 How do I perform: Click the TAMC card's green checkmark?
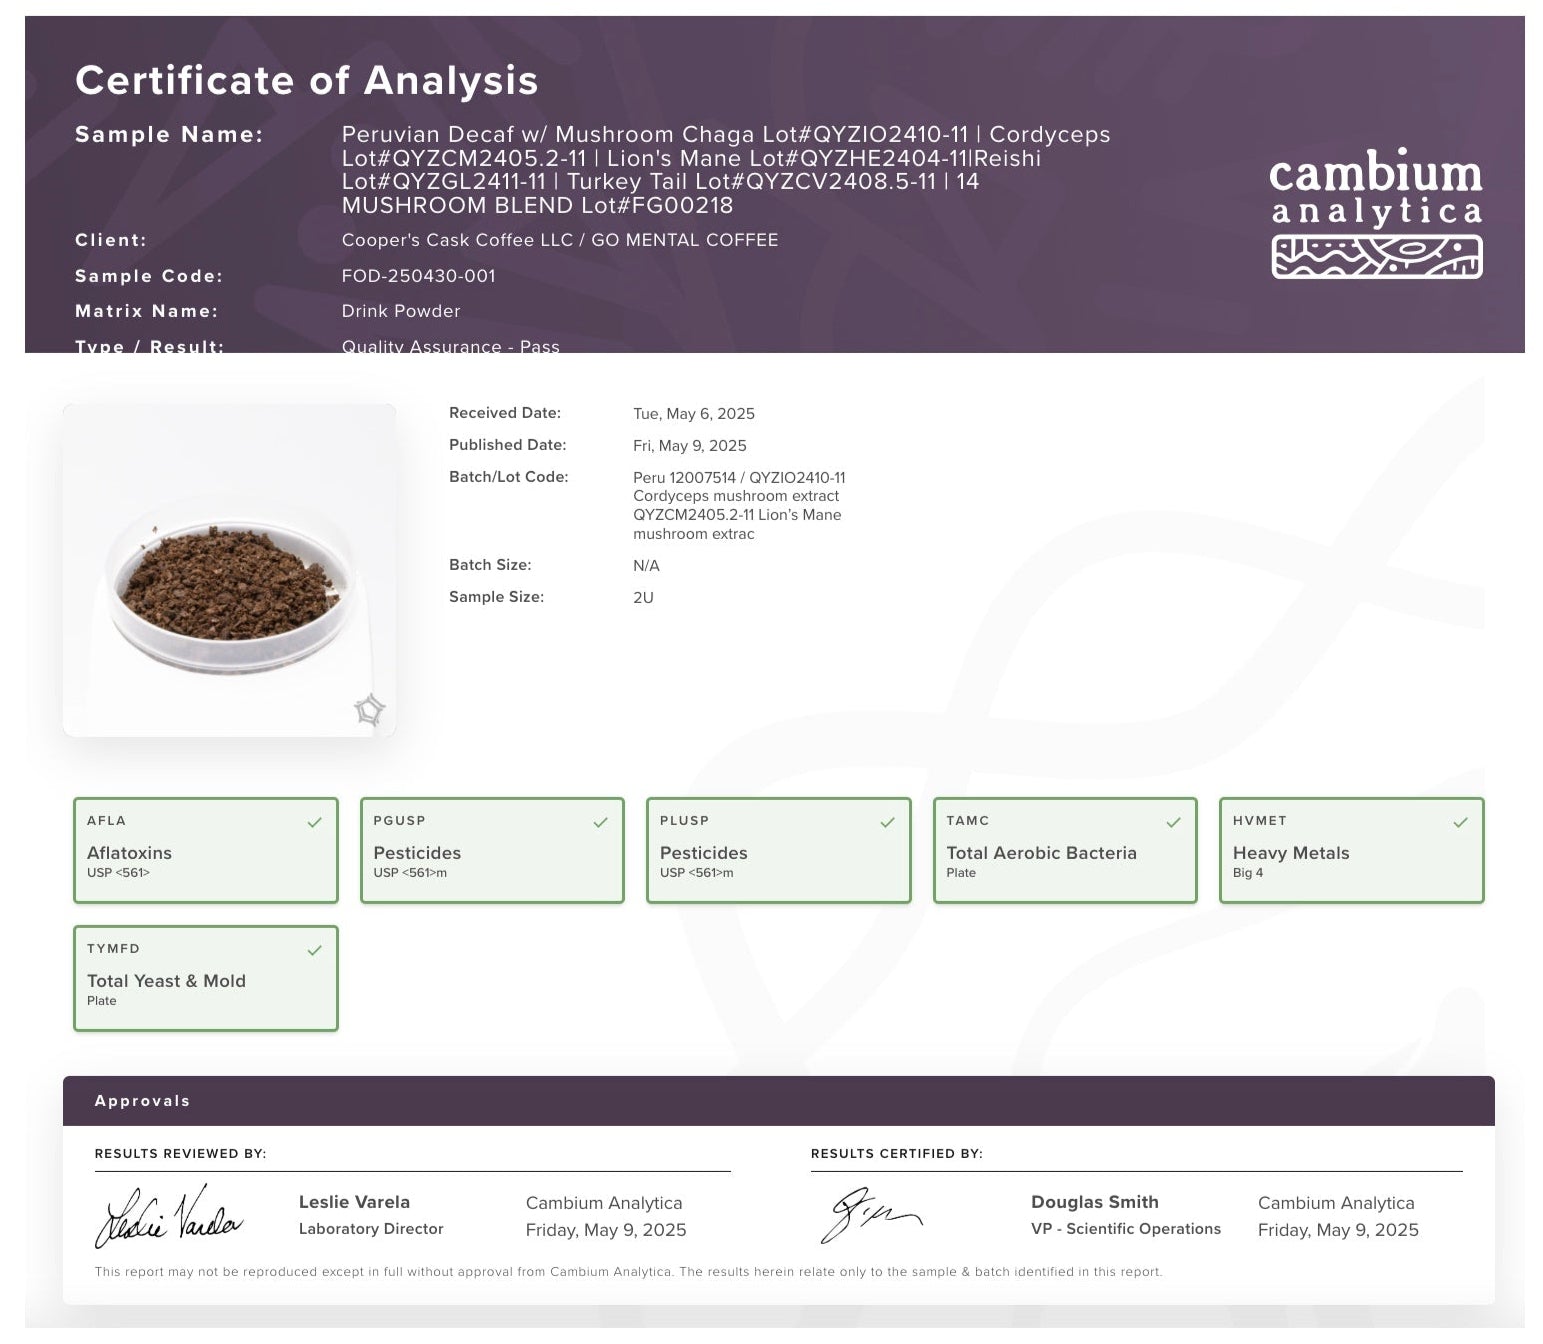pos(1173,823)
